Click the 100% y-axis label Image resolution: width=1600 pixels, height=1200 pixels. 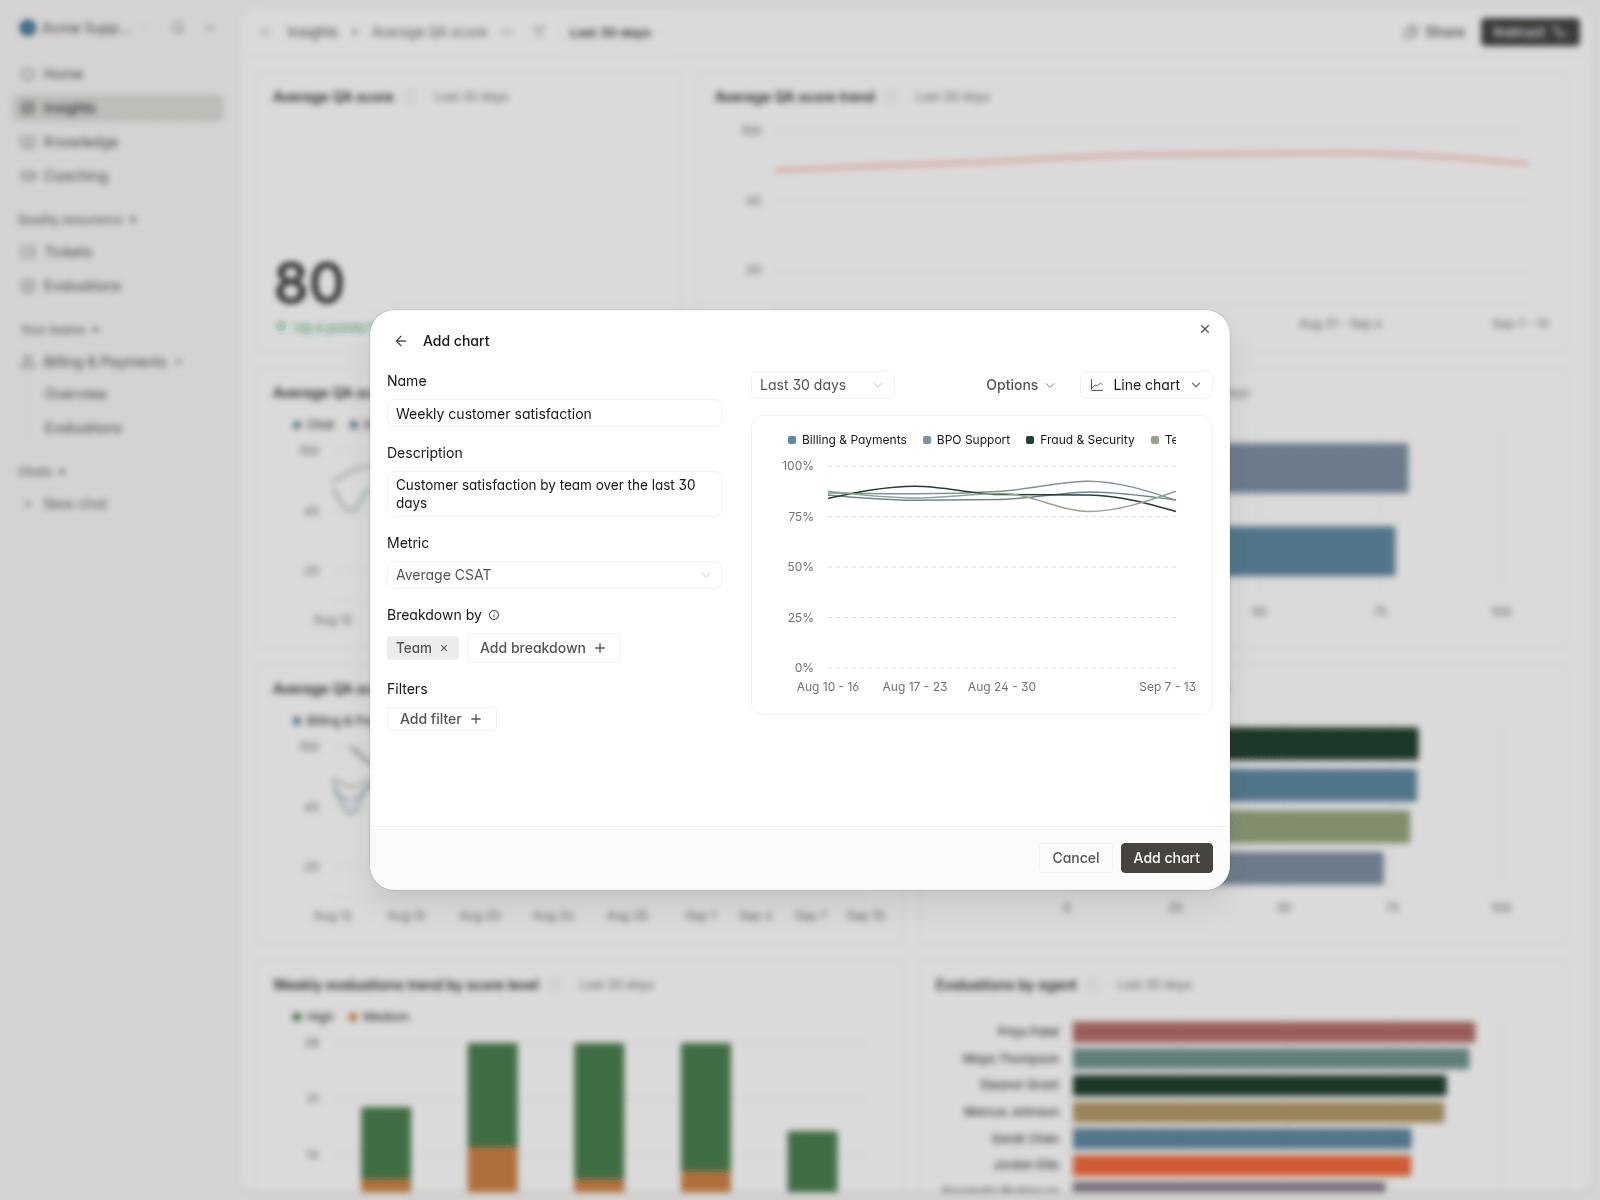(798, 466)
